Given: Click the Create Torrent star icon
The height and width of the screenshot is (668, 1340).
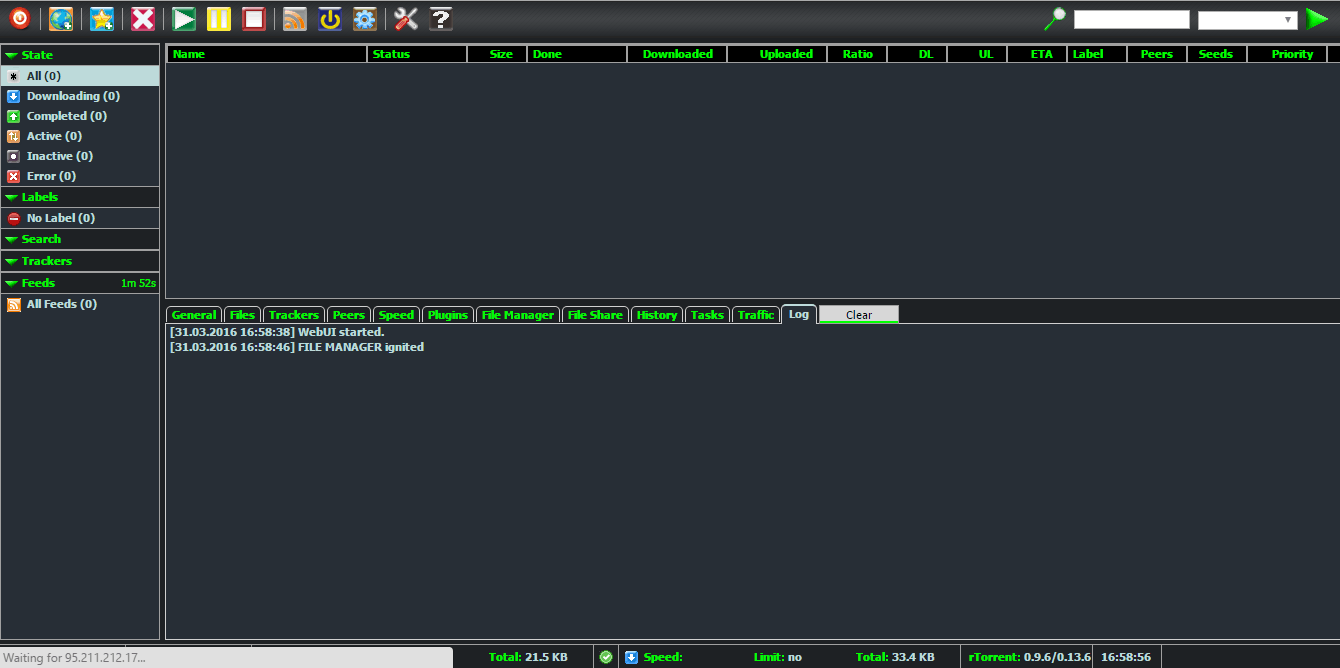Looking at the screenshot, I should [x=102, y=19].
